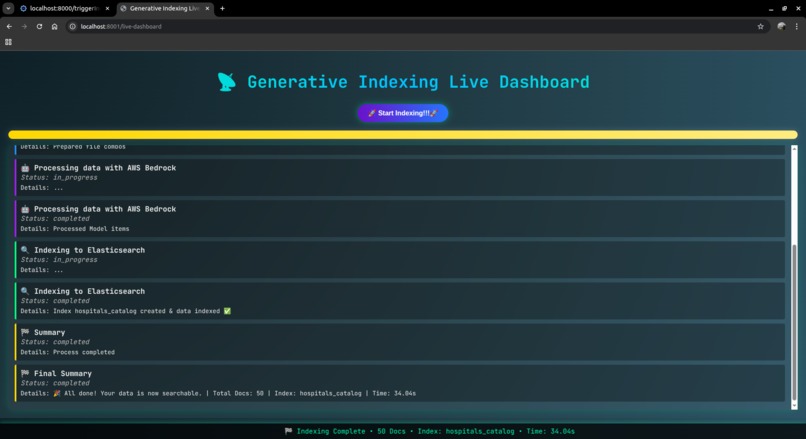This screenshot has height=439, width=806.
Task: Bookmark this page with the star icon
Action: [760, 26]
